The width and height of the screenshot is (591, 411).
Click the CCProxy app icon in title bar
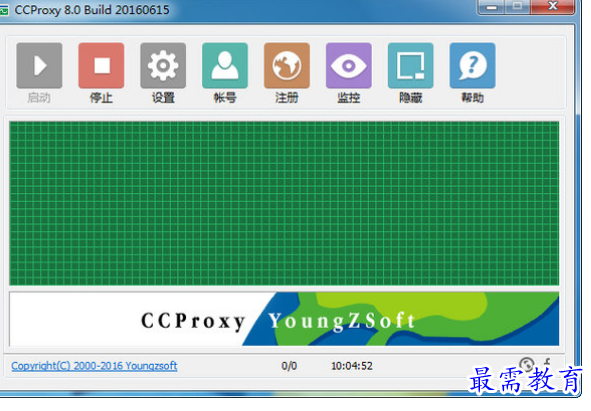[x=4, y=11]
